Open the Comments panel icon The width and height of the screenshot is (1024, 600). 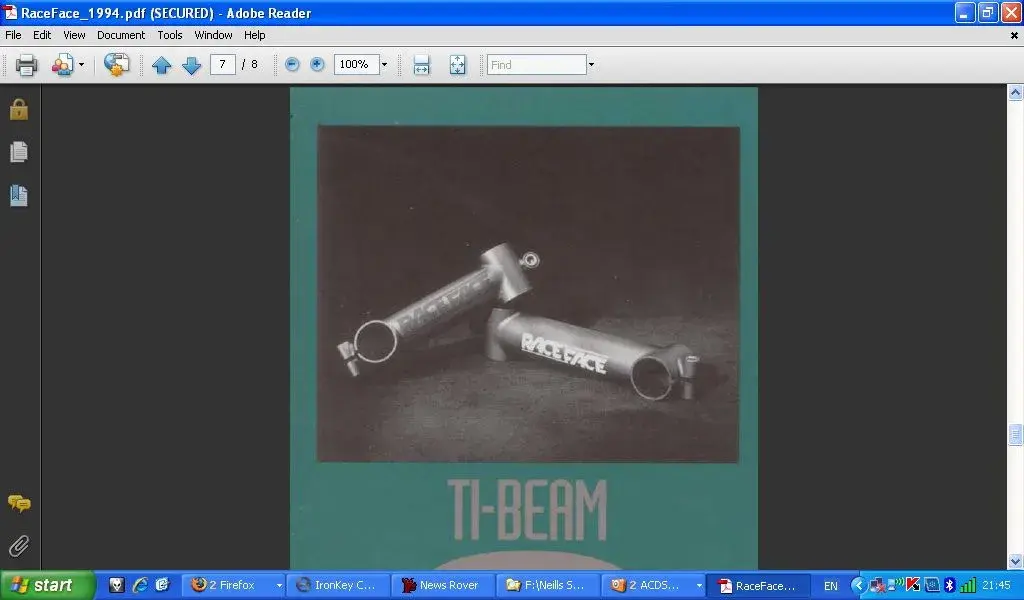click(19, 503)
